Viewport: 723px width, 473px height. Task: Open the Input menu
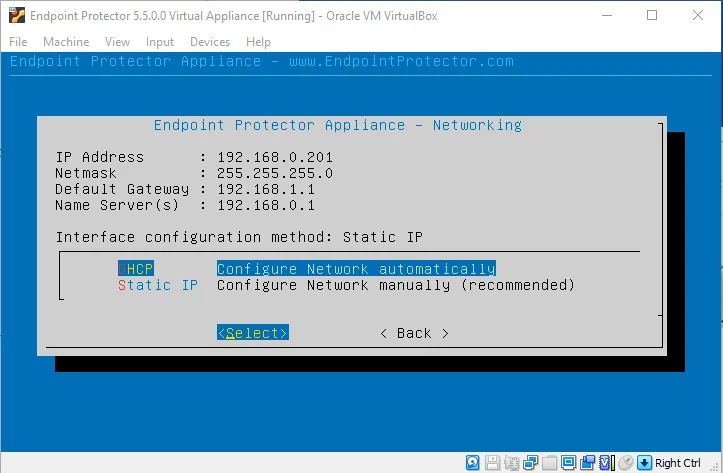pos(160,42)
